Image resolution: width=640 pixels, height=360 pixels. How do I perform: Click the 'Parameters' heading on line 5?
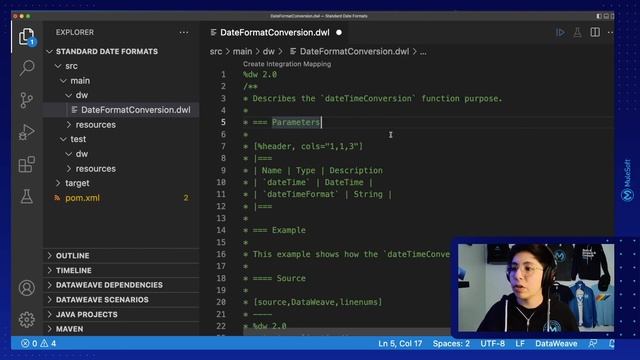pos(296,122)
